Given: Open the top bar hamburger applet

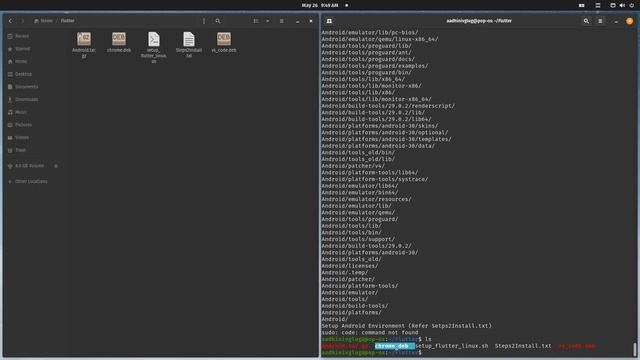Looking at the screenshot, I should tap(598, 5).
